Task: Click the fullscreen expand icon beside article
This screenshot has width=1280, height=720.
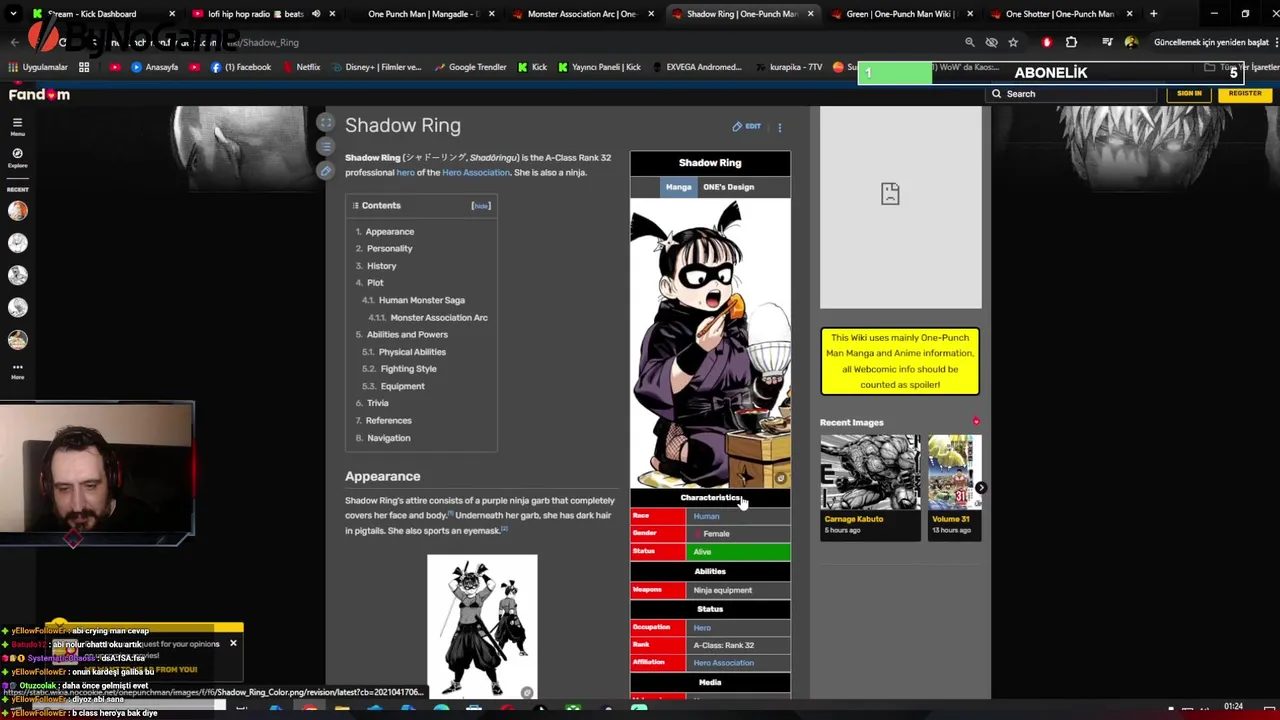Action: coord(325,123)
